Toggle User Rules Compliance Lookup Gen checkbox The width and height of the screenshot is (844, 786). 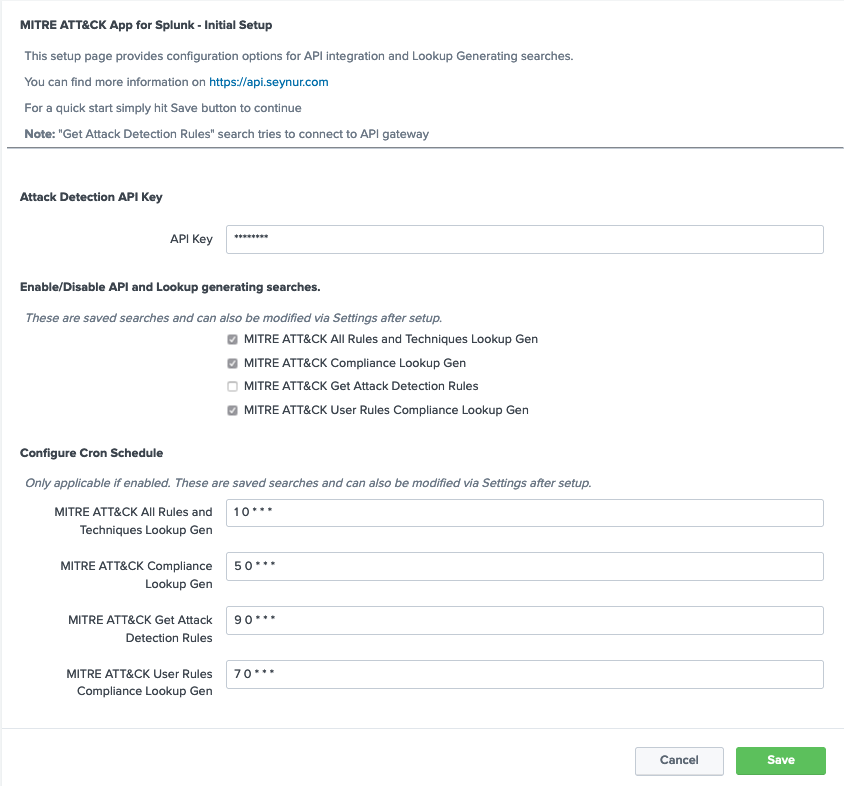point(233,410)
